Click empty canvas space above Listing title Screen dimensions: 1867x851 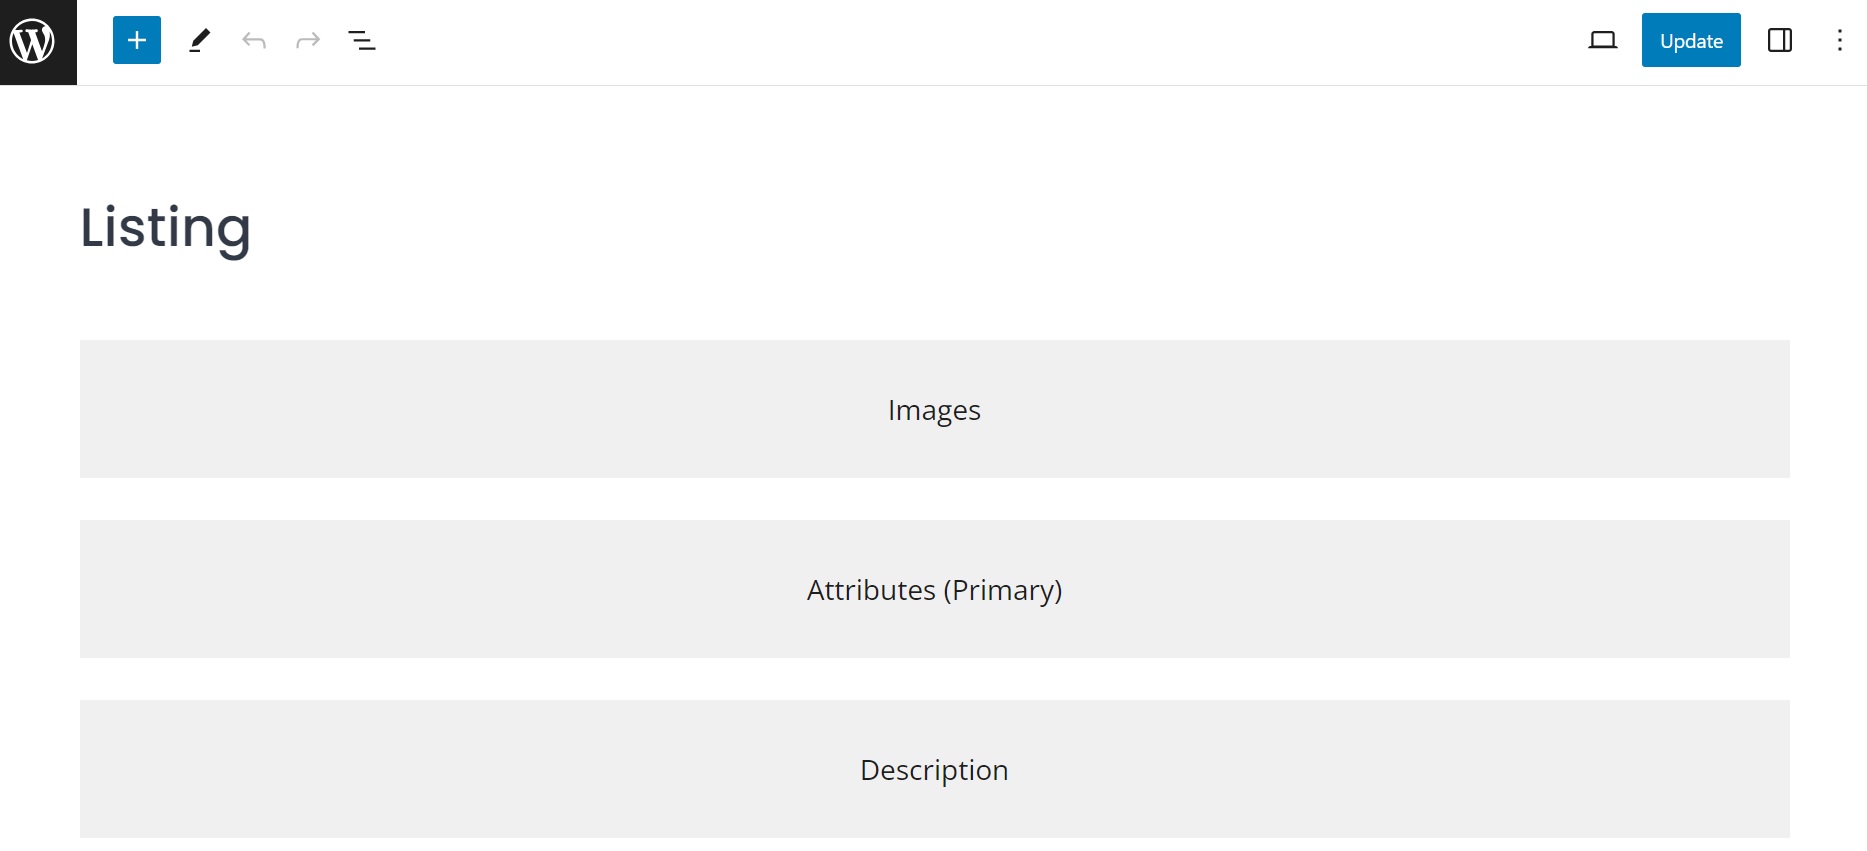point(935,140)
